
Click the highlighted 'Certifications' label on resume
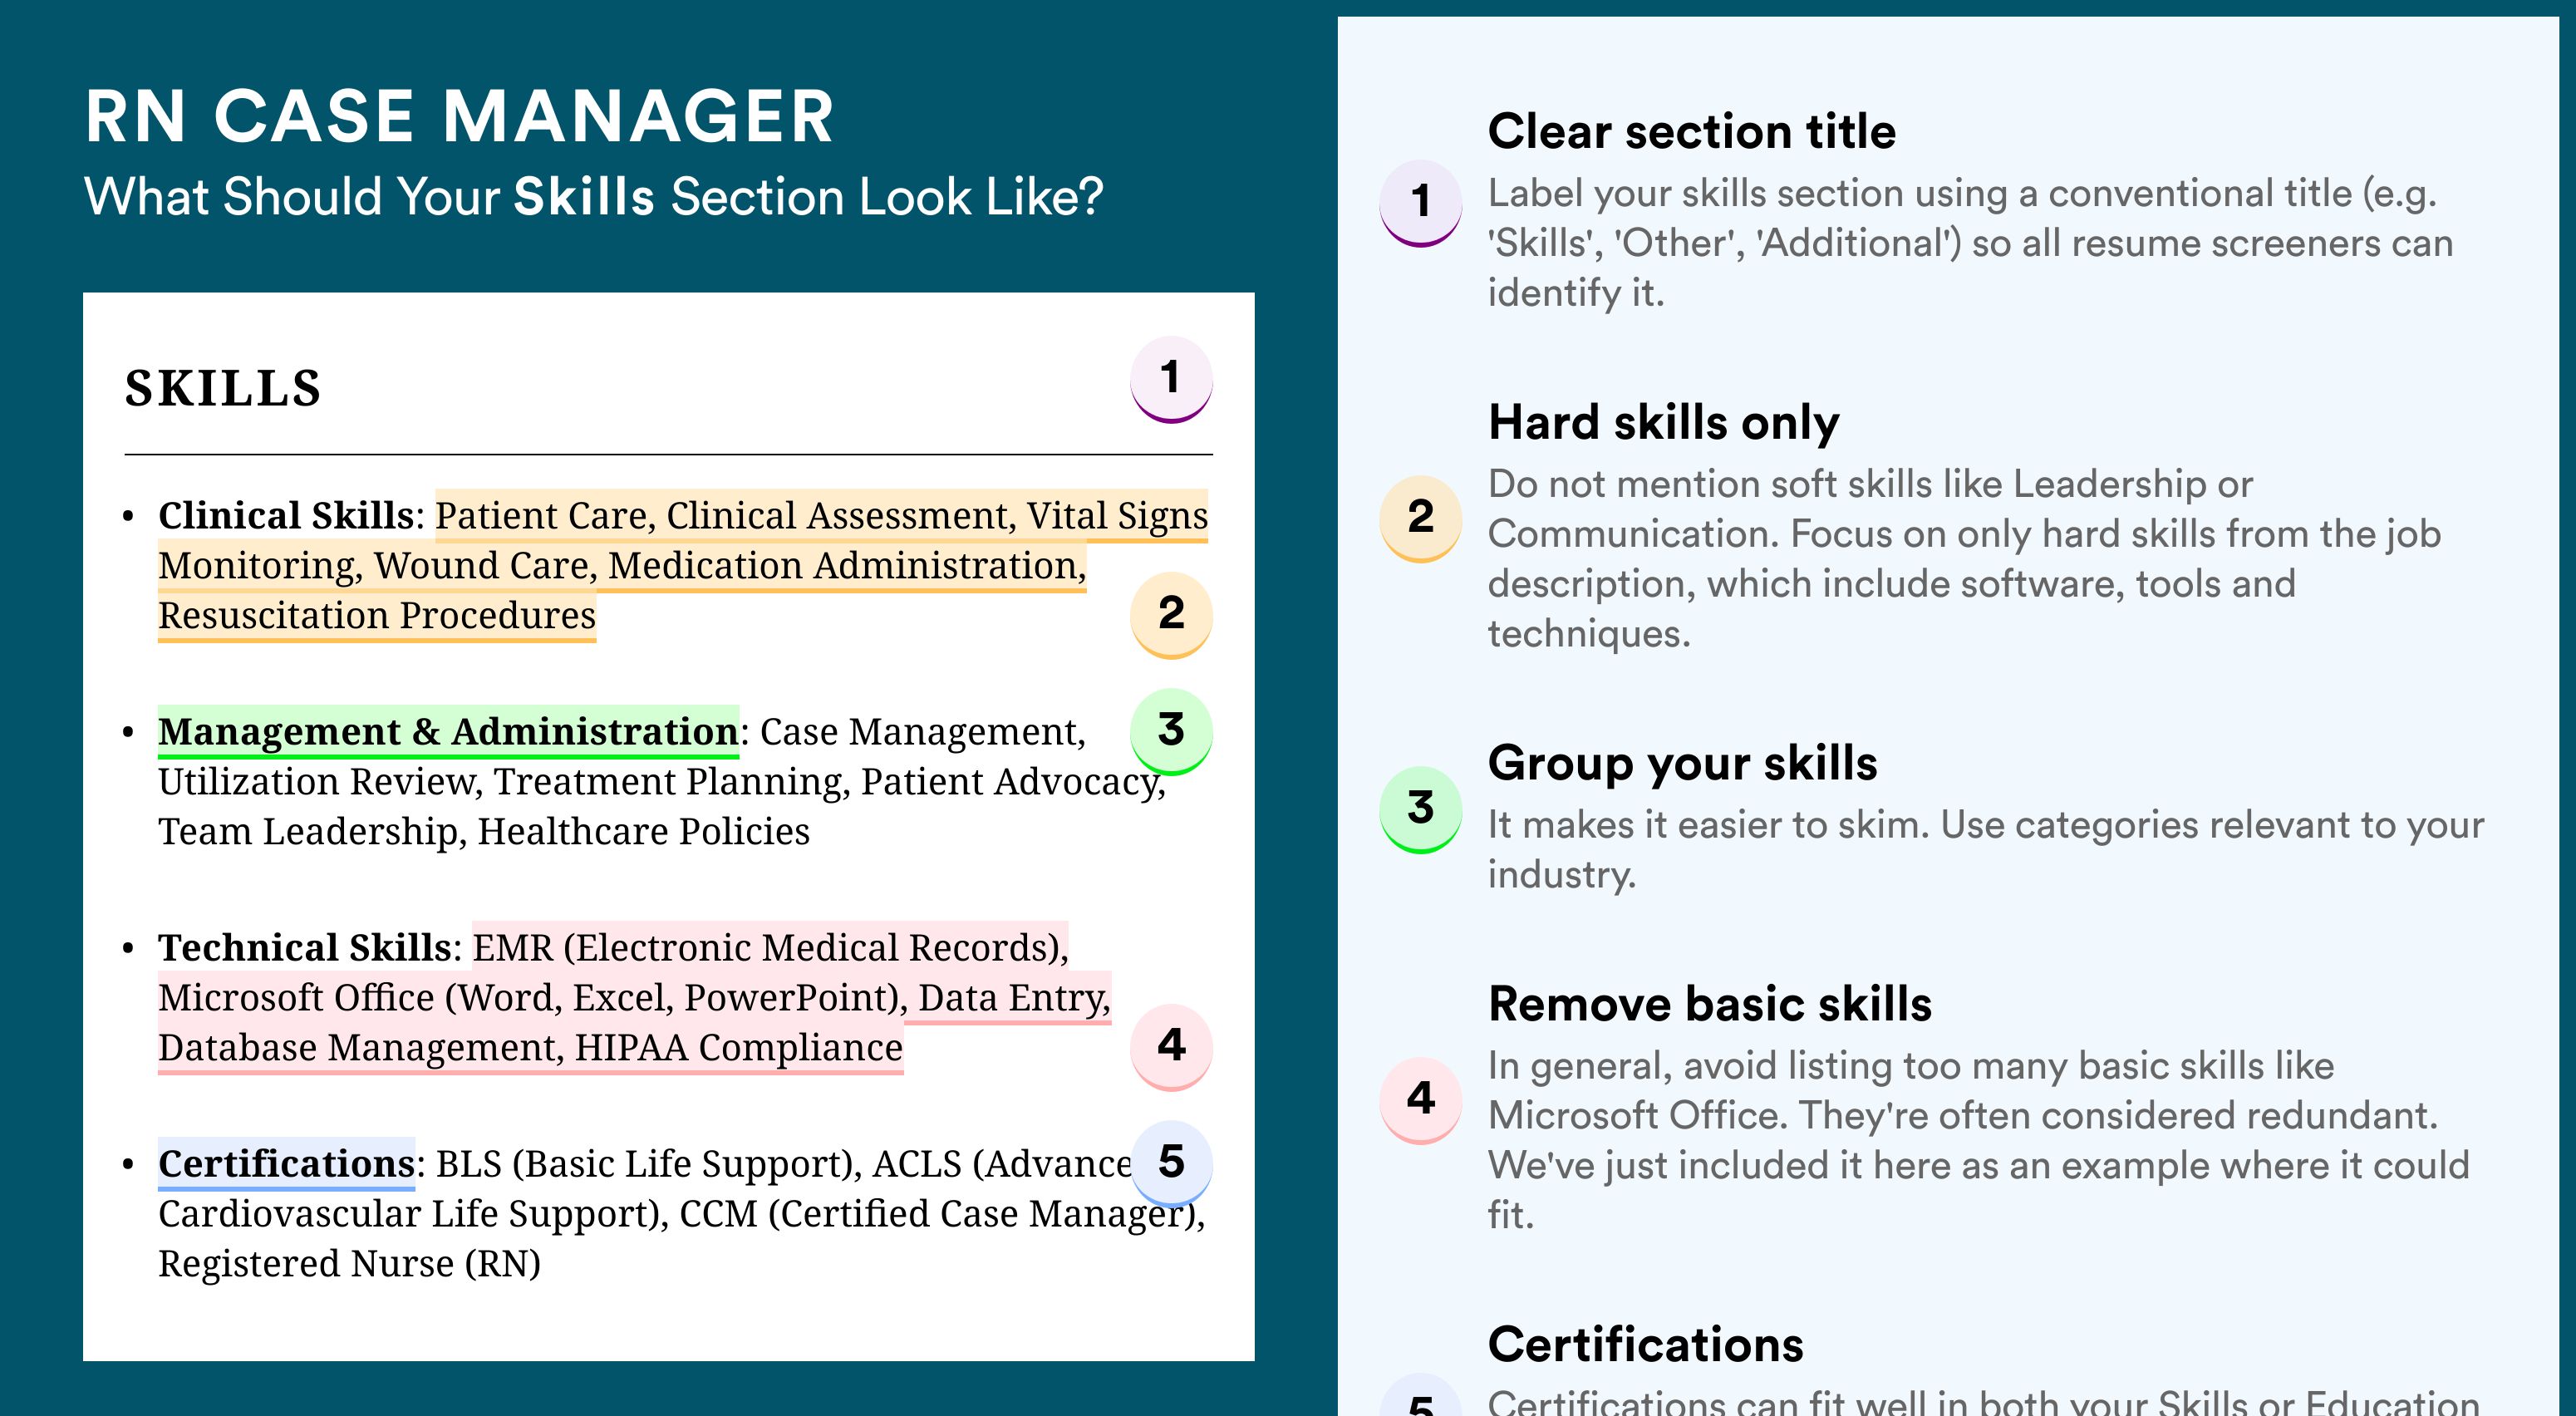pyautogui.click(x=286, y=1164)
